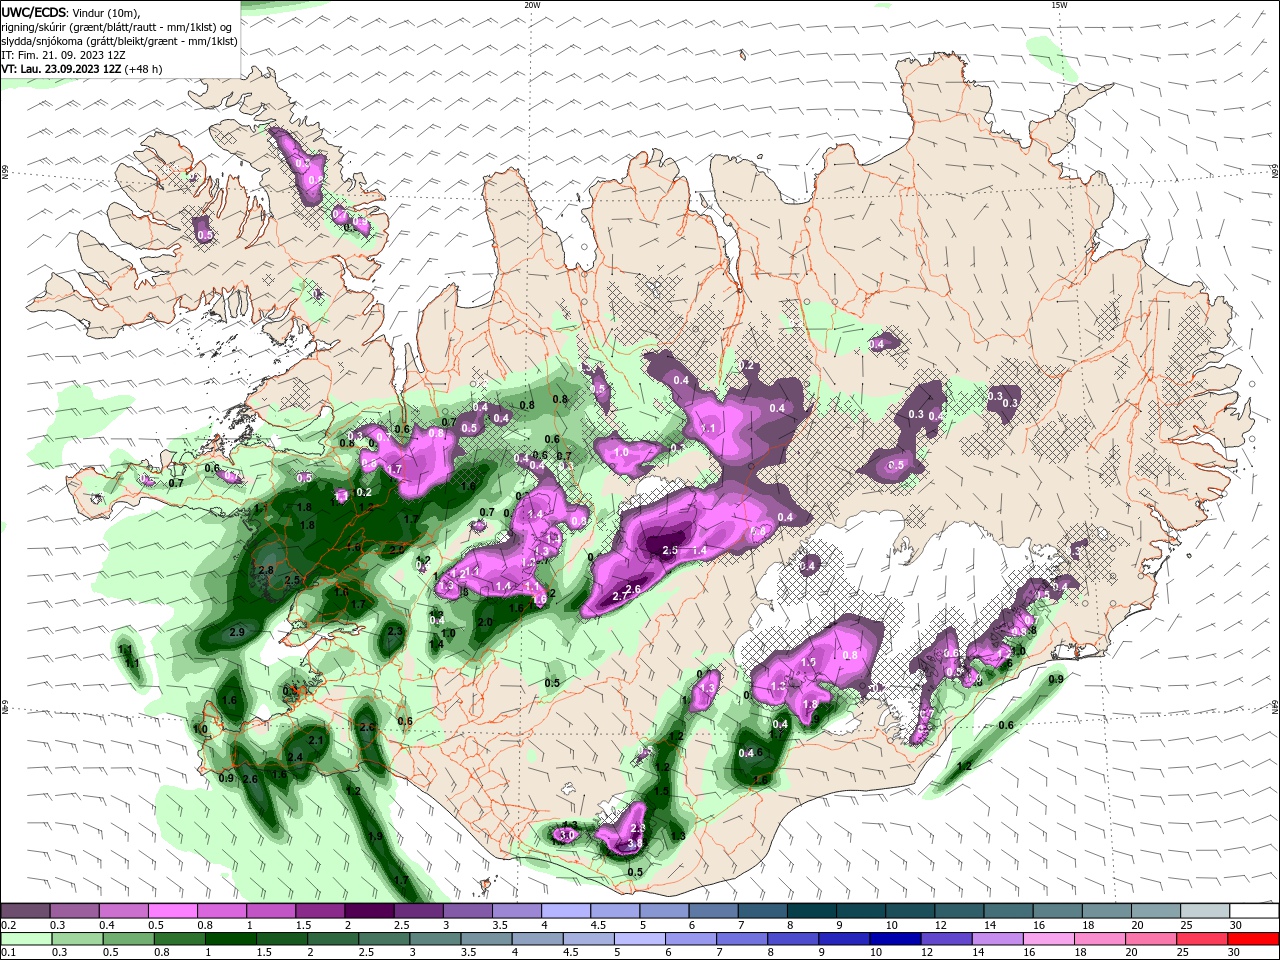Pick the rain-scale swatch labeled 2
The image size is (1280, 960).
coord(333,939)
